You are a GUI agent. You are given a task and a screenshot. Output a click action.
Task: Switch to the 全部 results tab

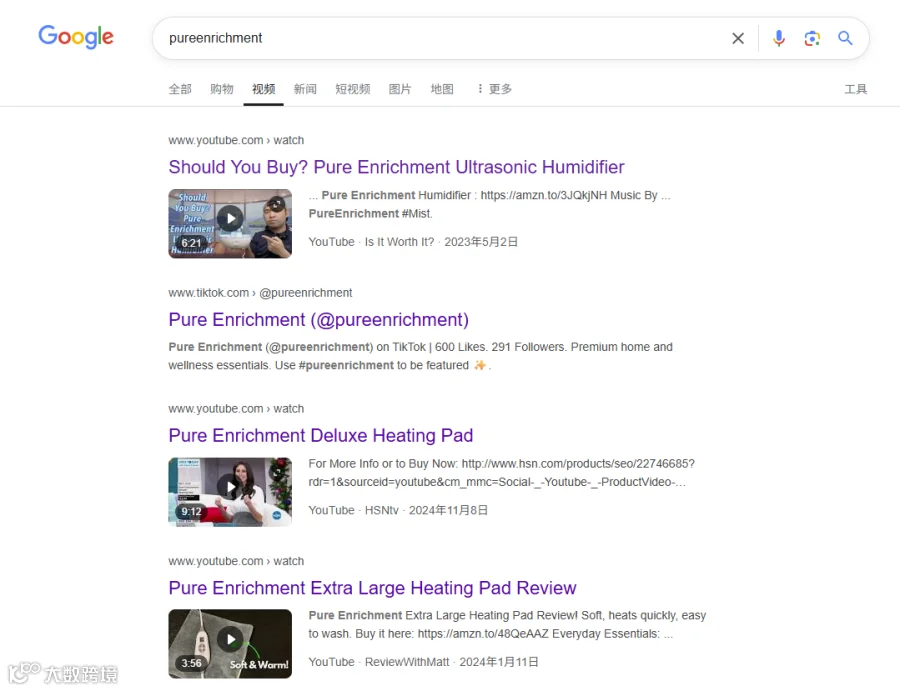point(180,89)
